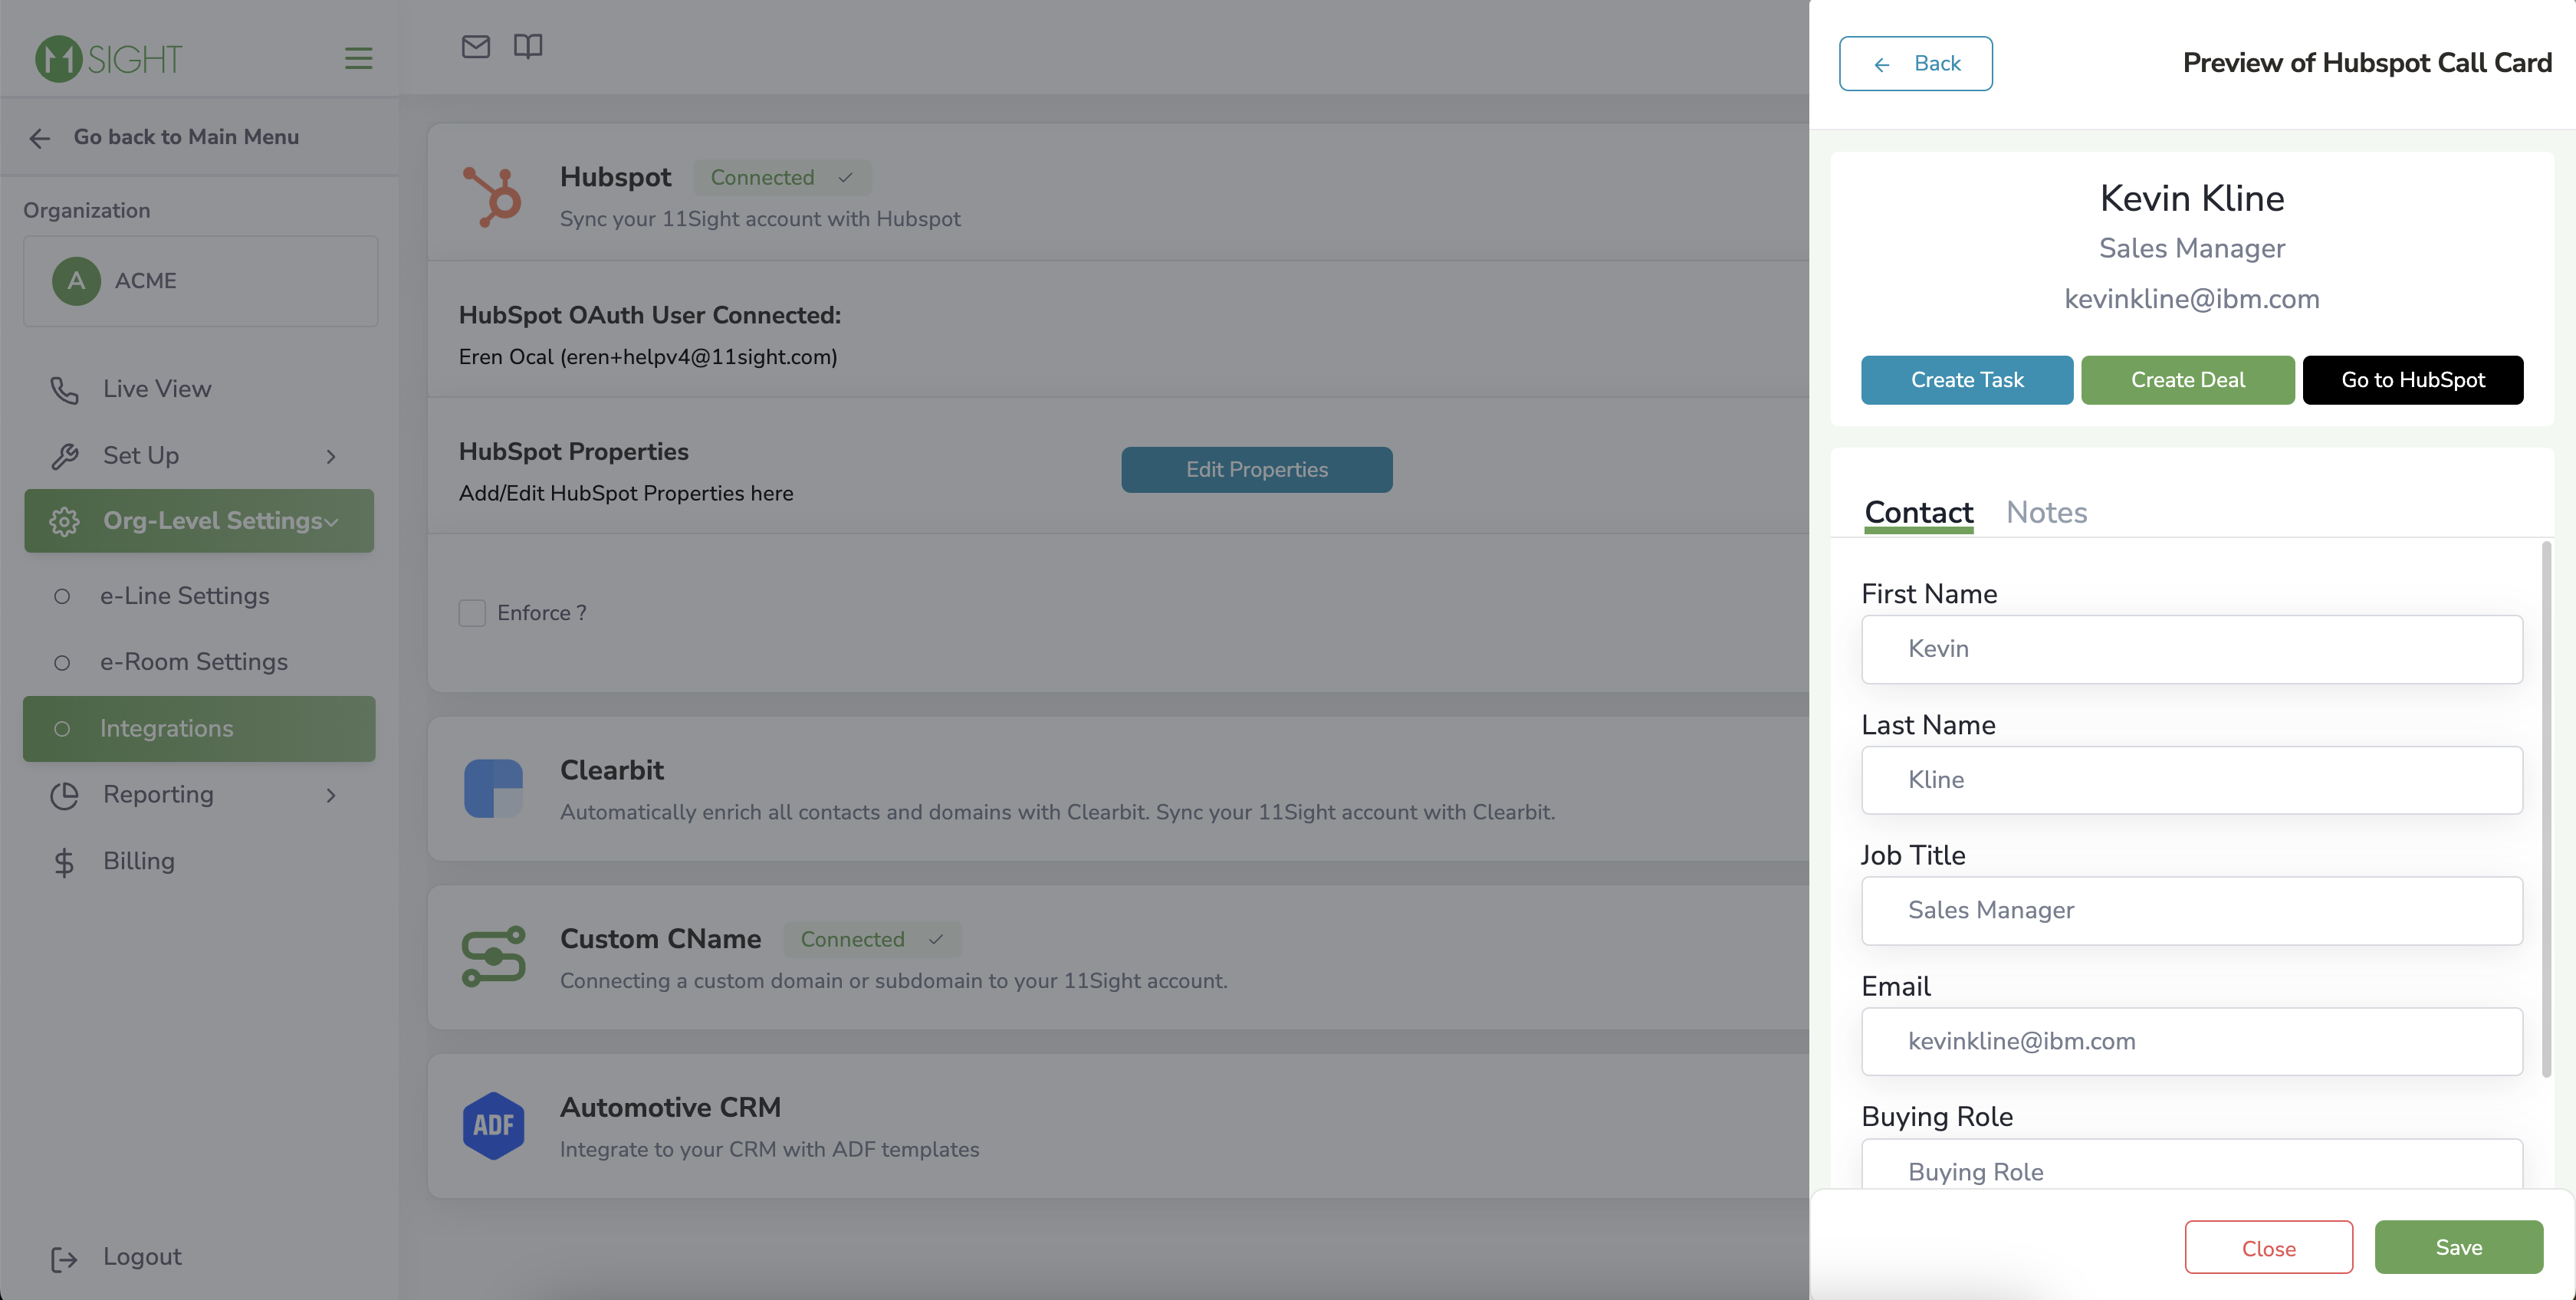Click the Automotive CRM ADF icon
Screen dimensions: 2576x1300
[x=493, y=1126]
